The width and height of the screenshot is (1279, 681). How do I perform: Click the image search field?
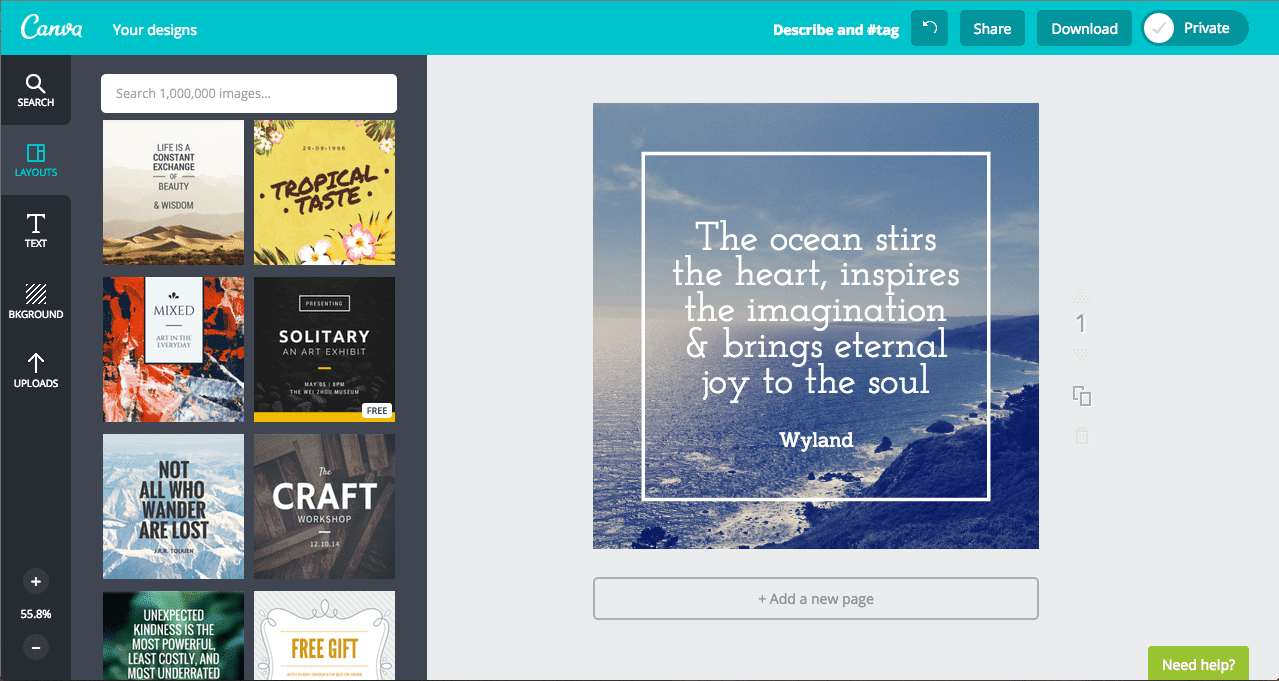(x=247, y=93)
